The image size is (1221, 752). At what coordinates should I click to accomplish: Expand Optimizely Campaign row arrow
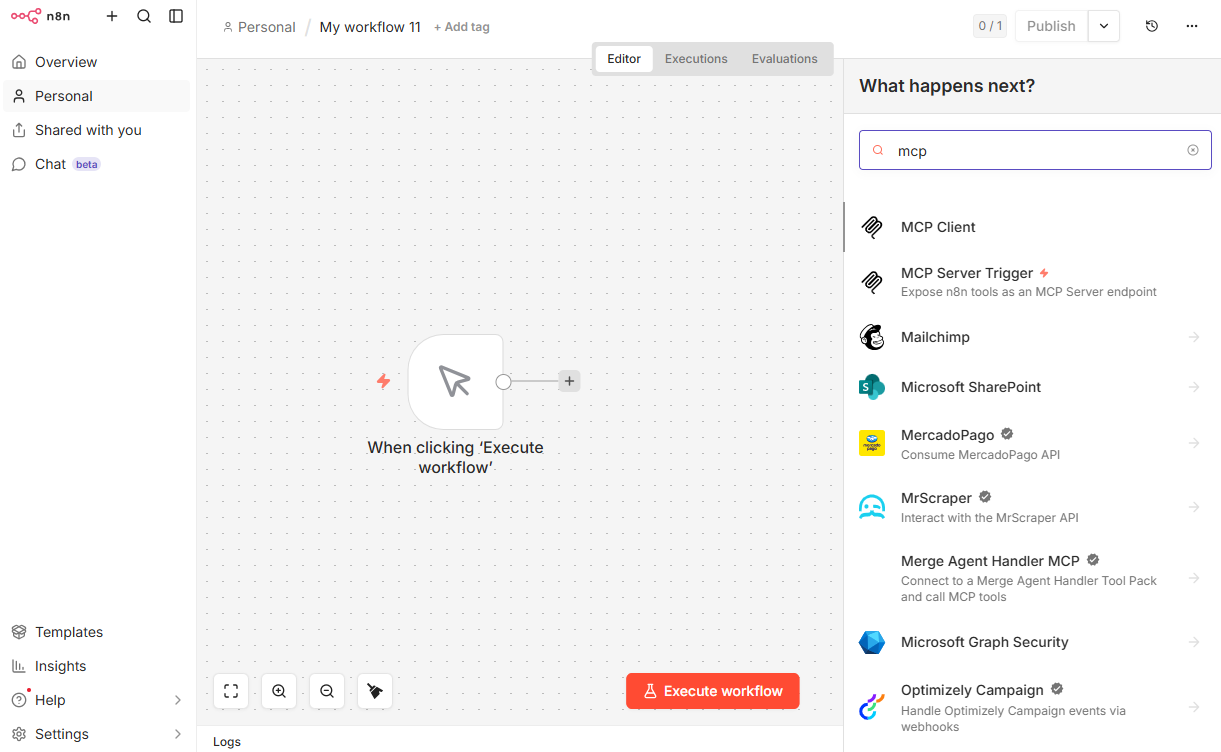1194,707
